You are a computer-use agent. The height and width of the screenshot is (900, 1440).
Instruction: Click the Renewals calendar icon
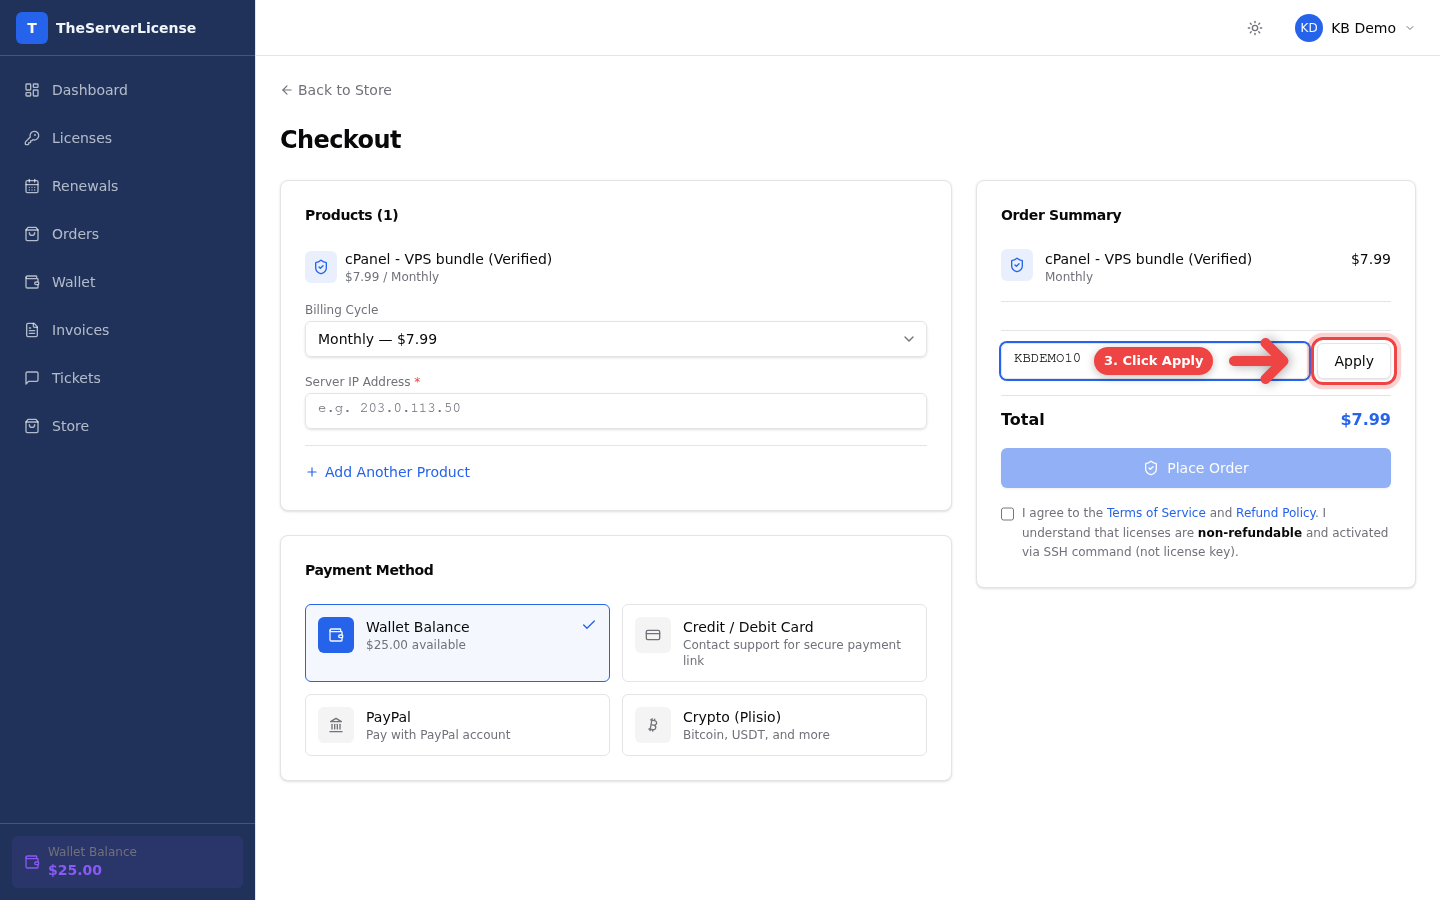tap(32, 186)
